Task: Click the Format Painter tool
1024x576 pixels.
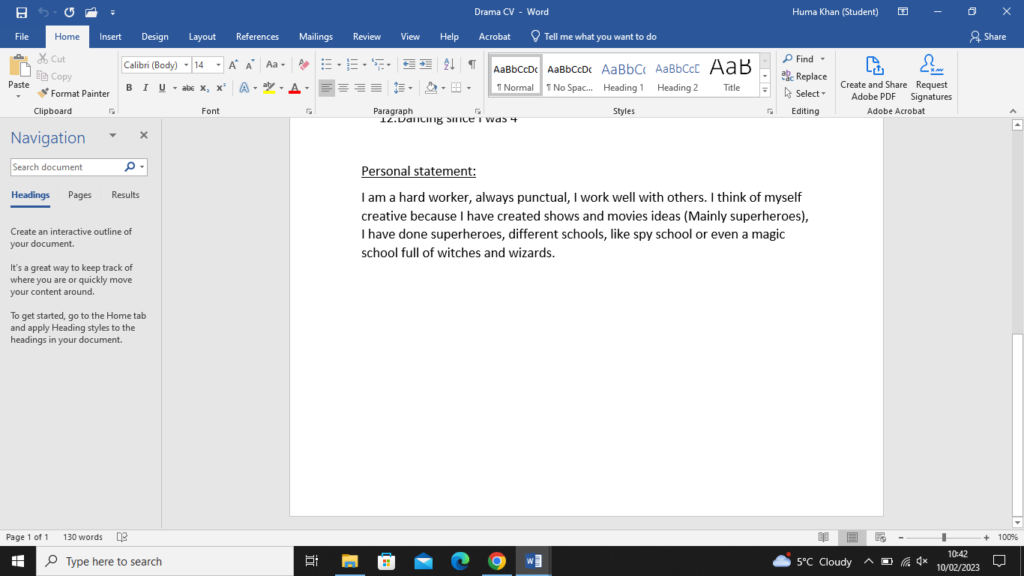Action: click(x=74, y=93)
